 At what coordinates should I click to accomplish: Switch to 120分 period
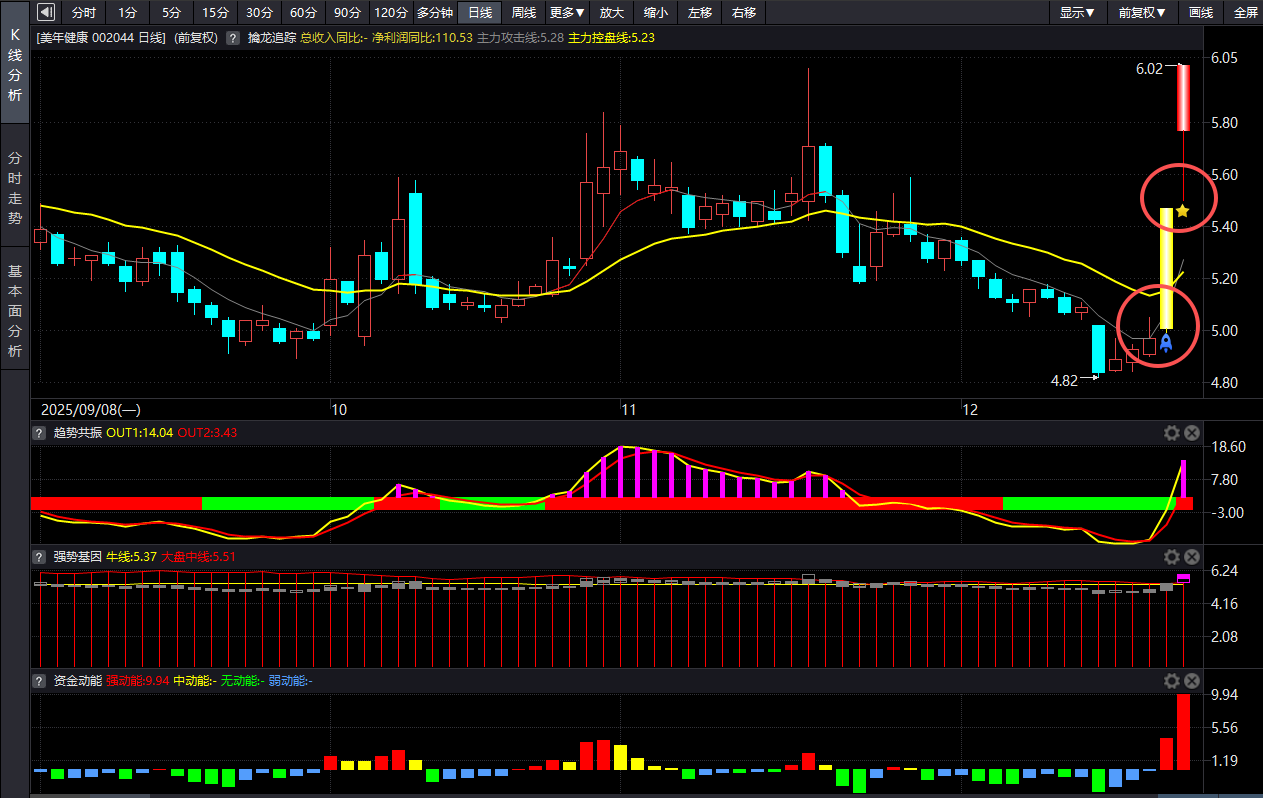(391, 12)
